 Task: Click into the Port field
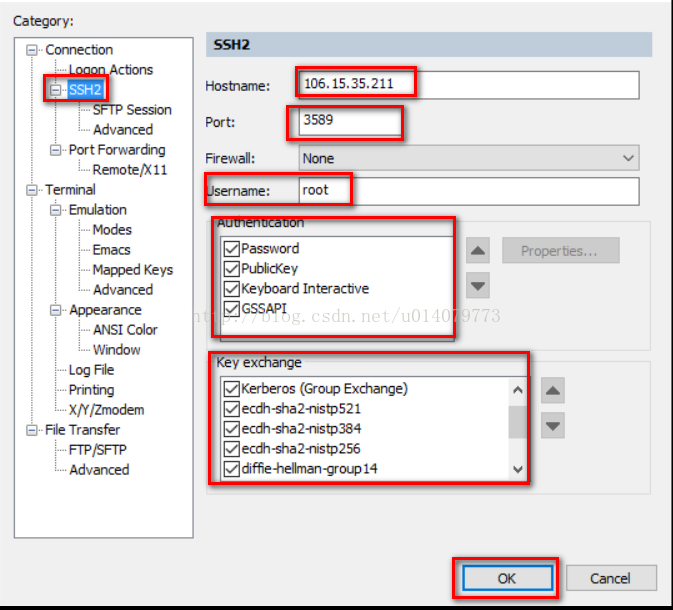coord(350,122)
